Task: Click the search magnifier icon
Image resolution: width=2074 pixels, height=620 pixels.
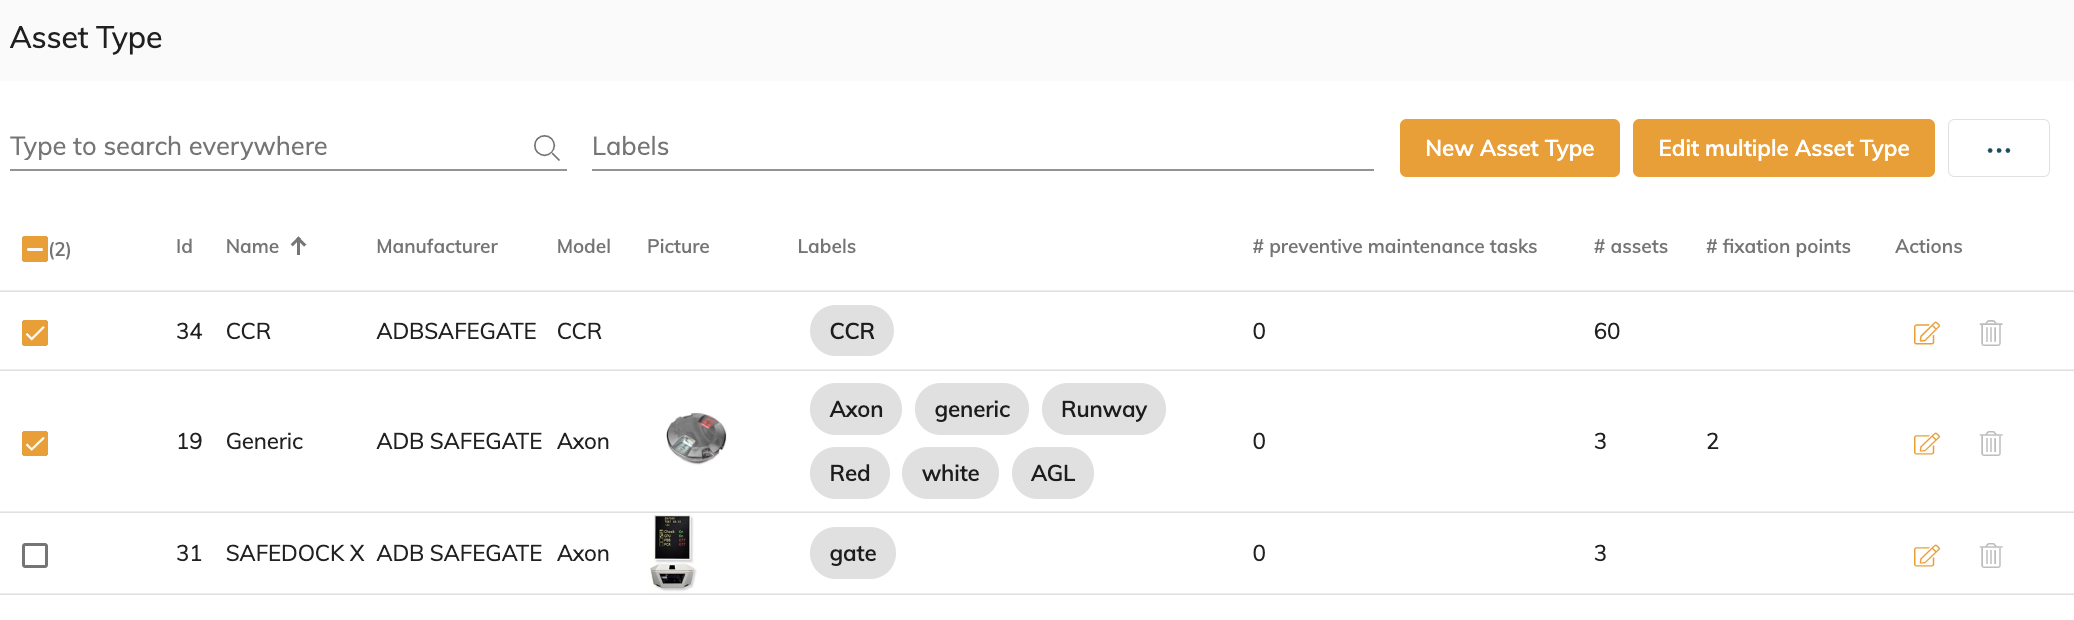Action: point(546,148)
